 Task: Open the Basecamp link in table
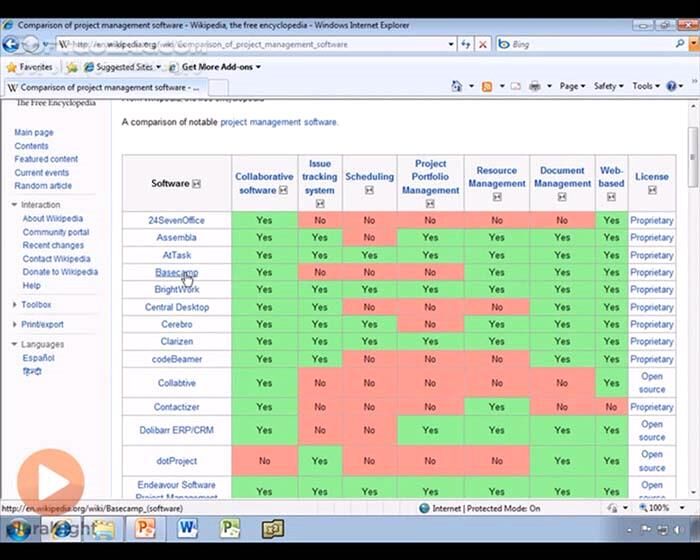pos(176,272)
